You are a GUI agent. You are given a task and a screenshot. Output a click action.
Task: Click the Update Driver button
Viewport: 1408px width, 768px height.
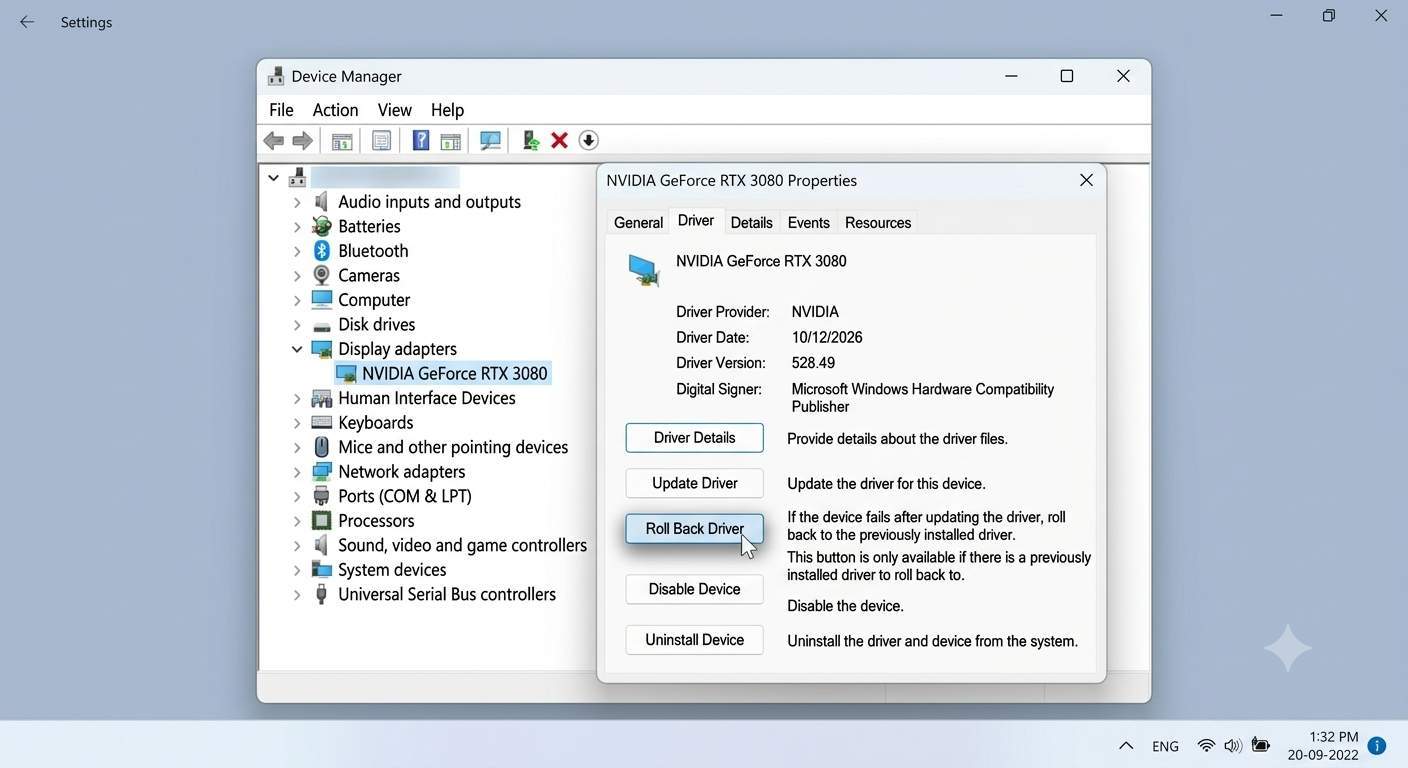click(695, 483)
